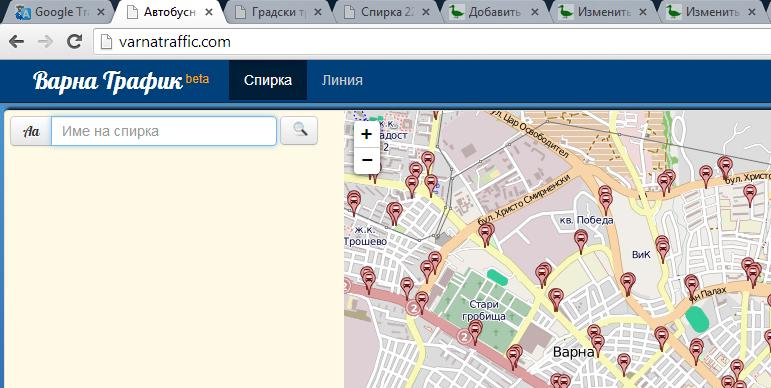Viewport: 771px width, 388px height.
Task: Click the browser back arrow
Action: click(x=17, y=42)
